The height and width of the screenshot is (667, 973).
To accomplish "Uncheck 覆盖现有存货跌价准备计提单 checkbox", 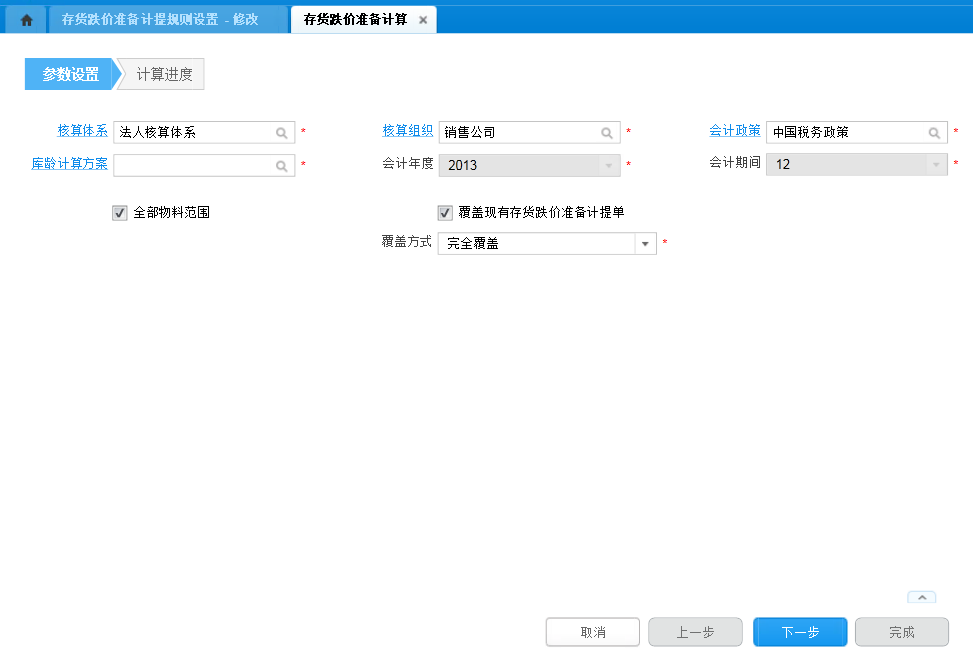I will pos(445,212).
